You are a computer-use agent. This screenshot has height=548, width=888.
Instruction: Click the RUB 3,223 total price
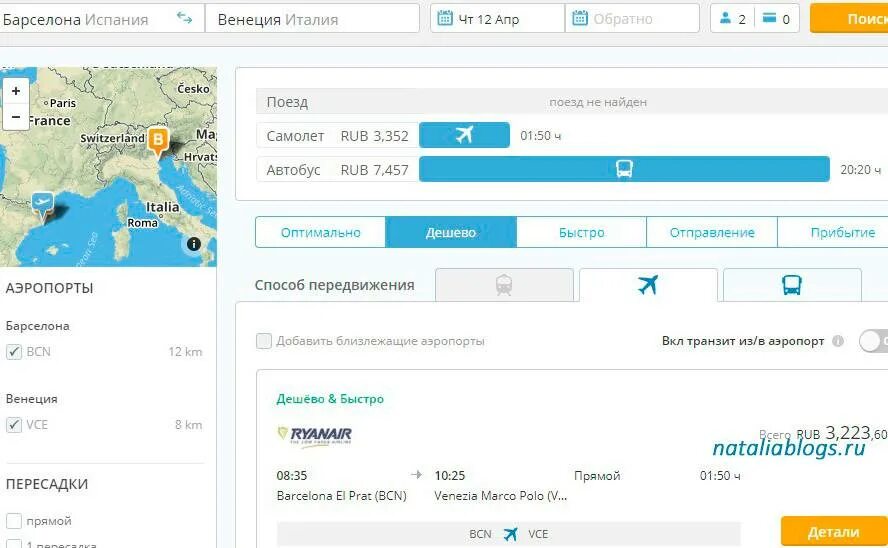[842, 434]
